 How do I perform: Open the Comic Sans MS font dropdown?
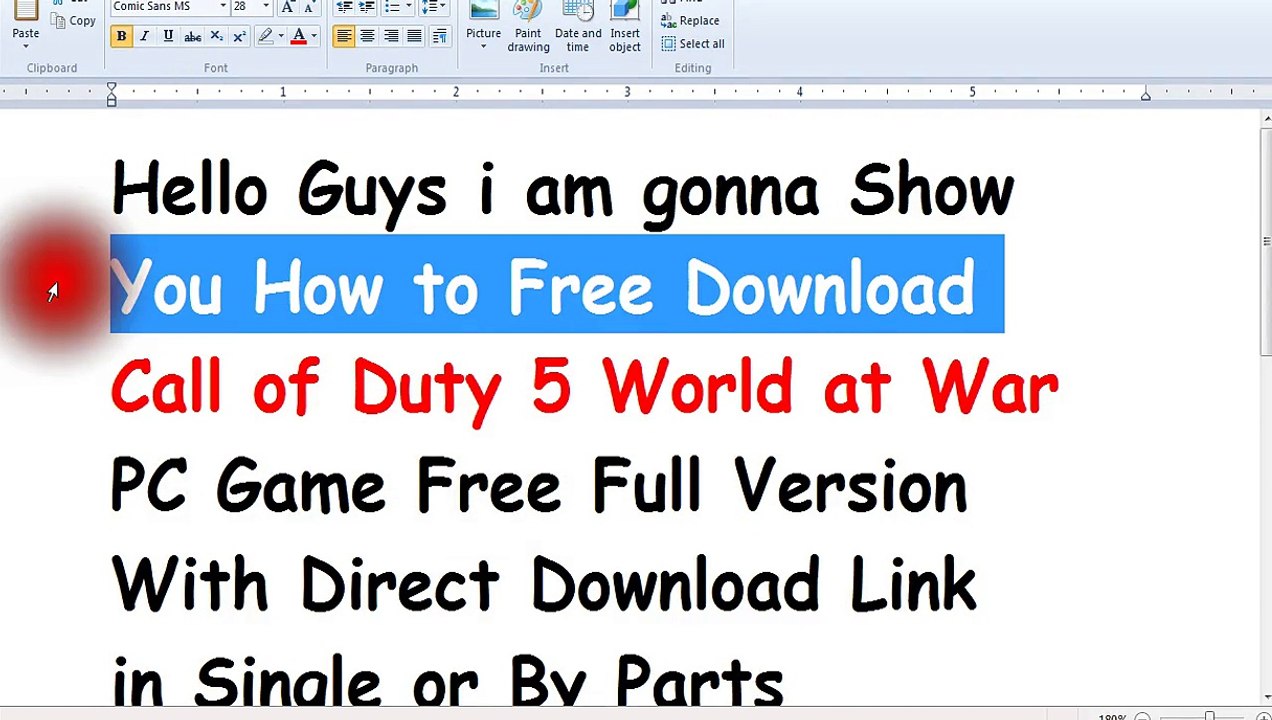coord(222,7)
